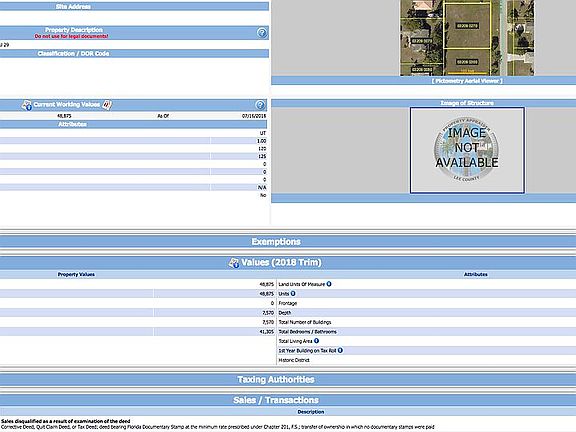Click the aerial parcel map thumbnail
Screen dimensions: 576x432
pos(467,38)
